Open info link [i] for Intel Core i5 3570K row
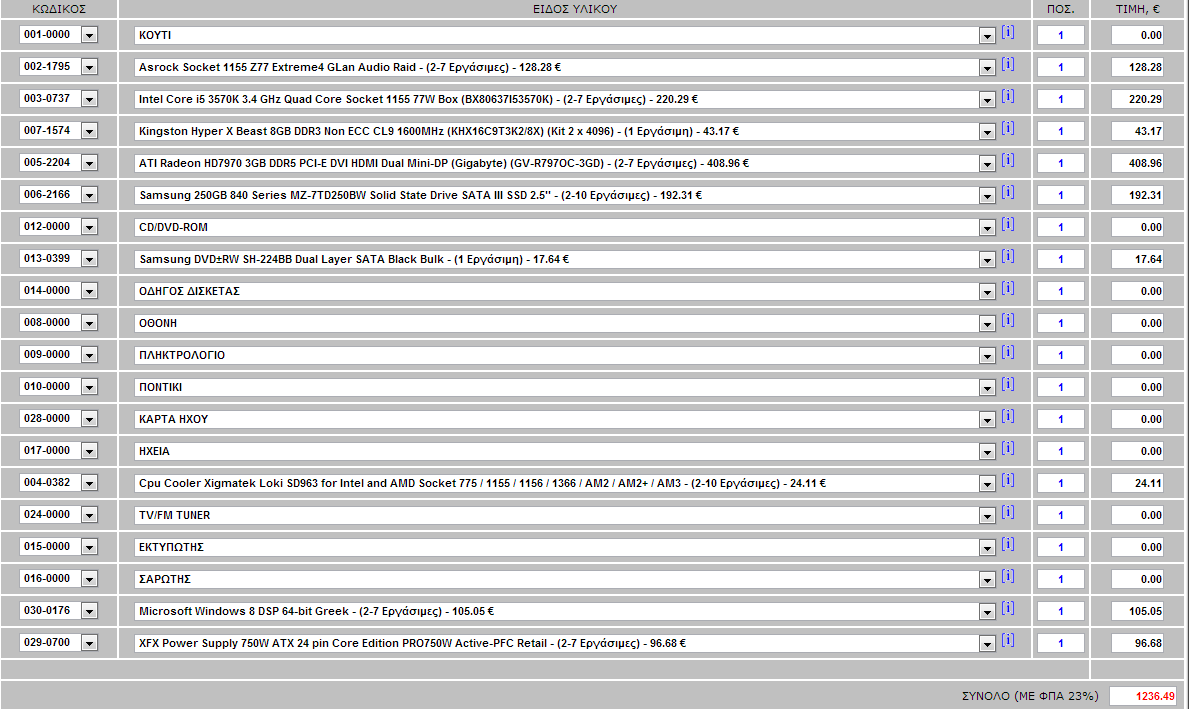 click(x=1008, y=96)
